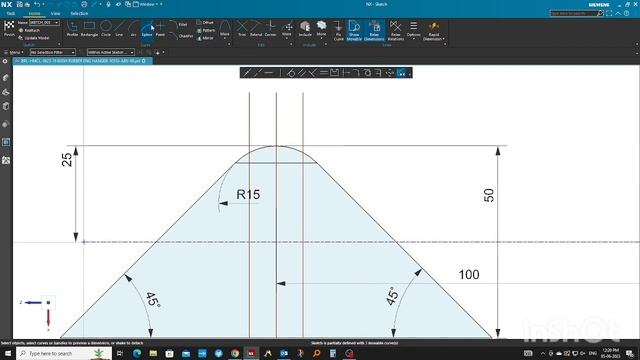Open More edit tools dropdown with move icon
The image size is (640, 360).
(287, 31)
